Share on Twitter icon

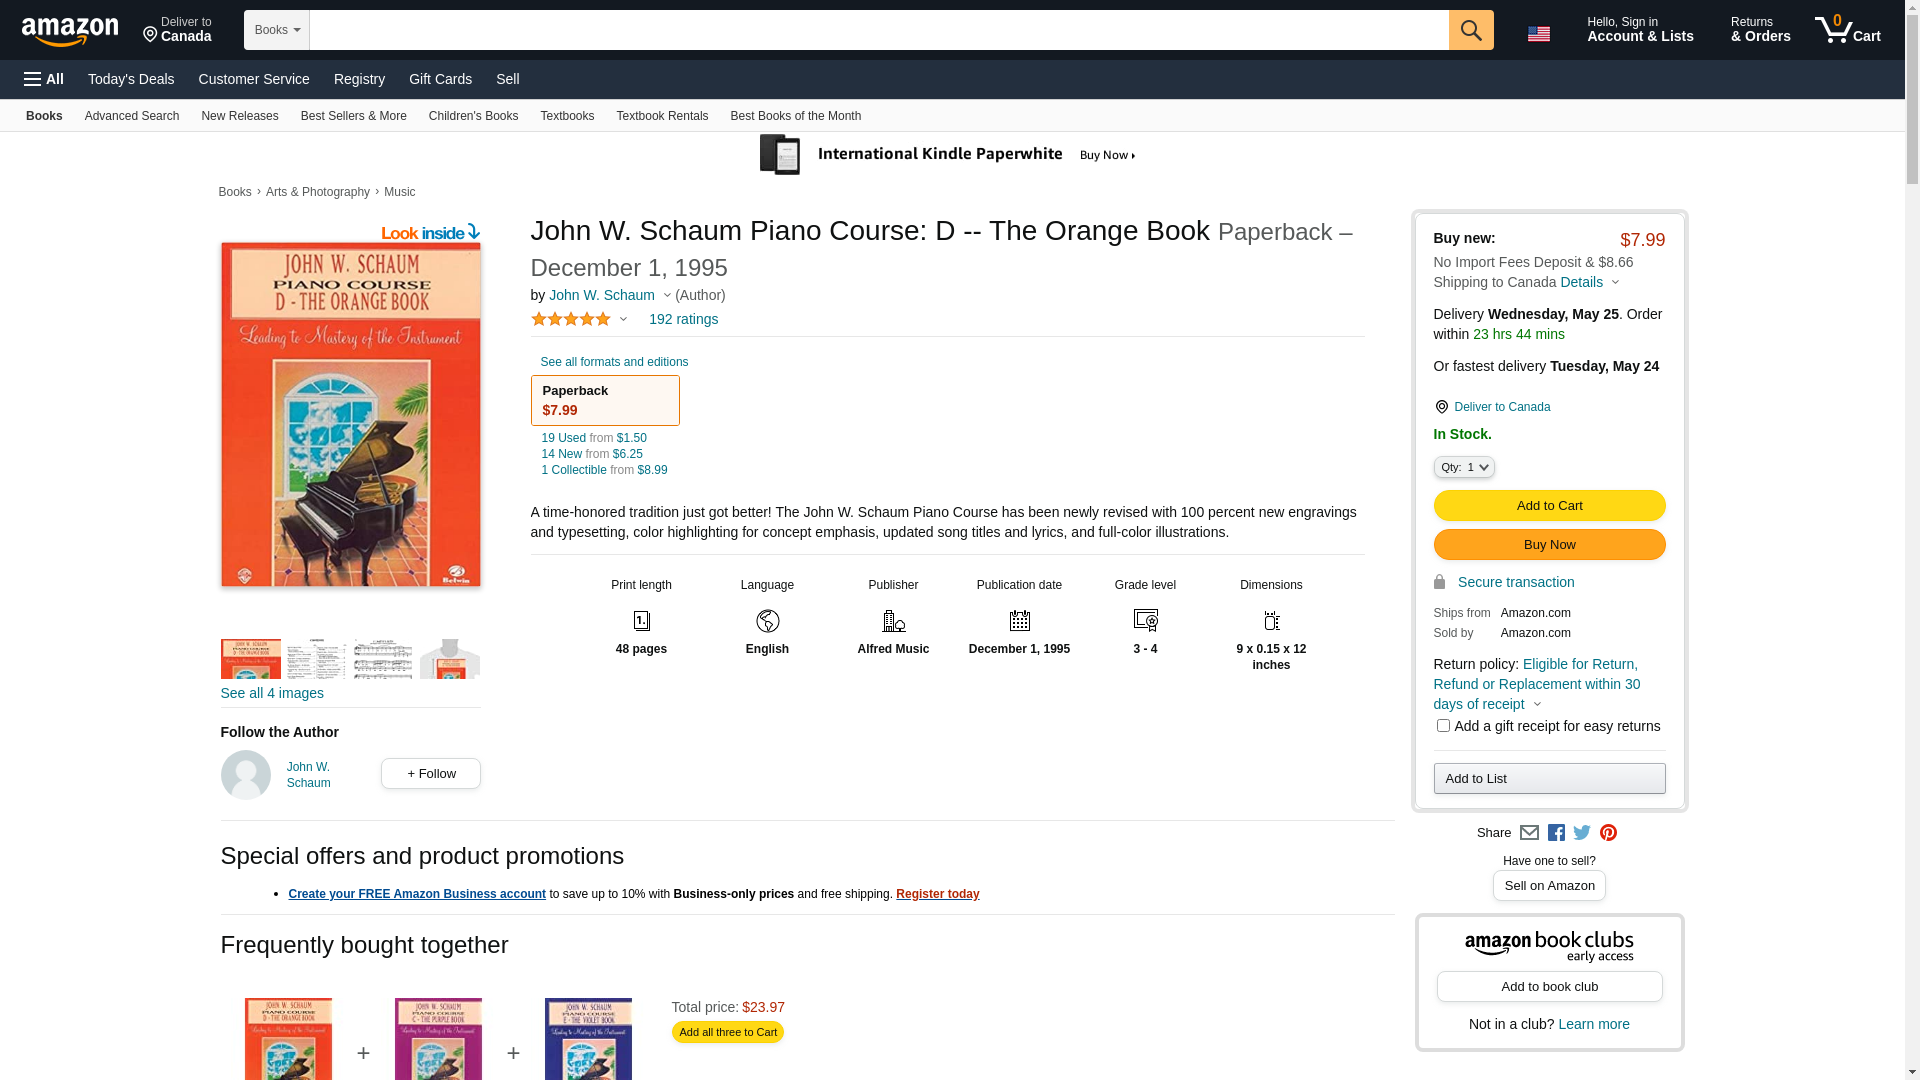(x=1582, y=833)
